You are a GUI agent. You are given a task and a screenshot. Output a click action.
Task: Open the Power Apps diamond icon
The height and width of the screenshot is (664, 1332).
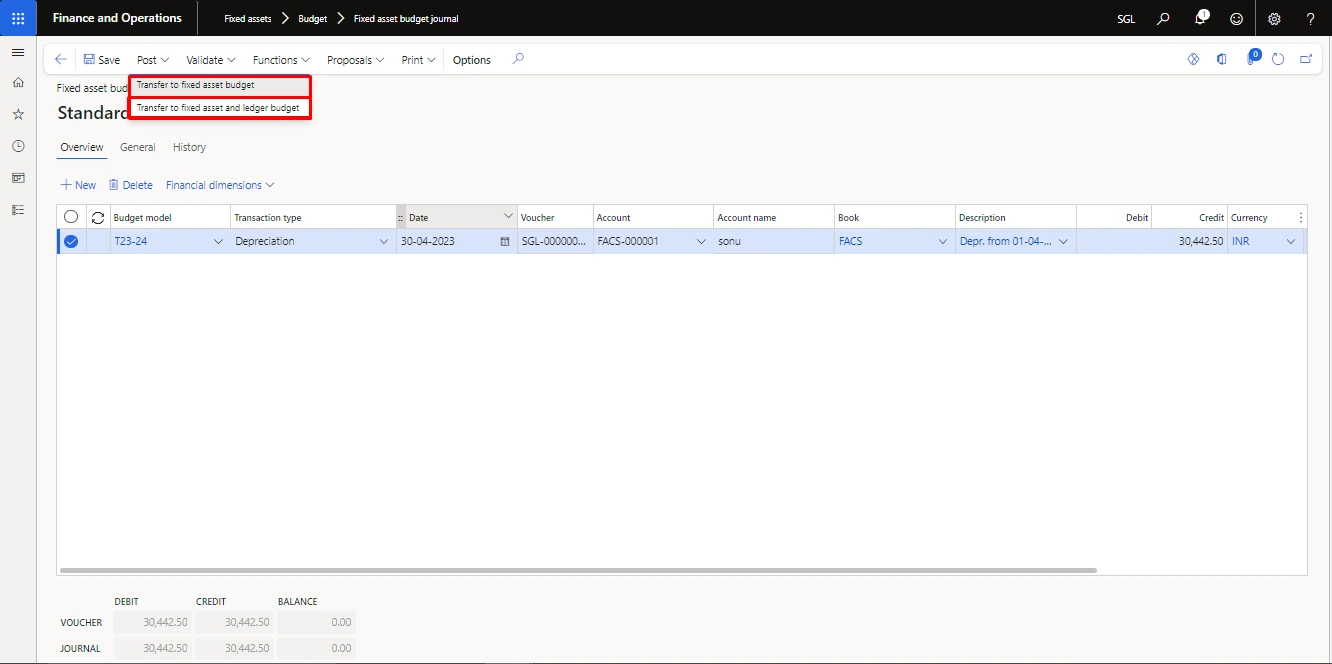(1193, 60)
